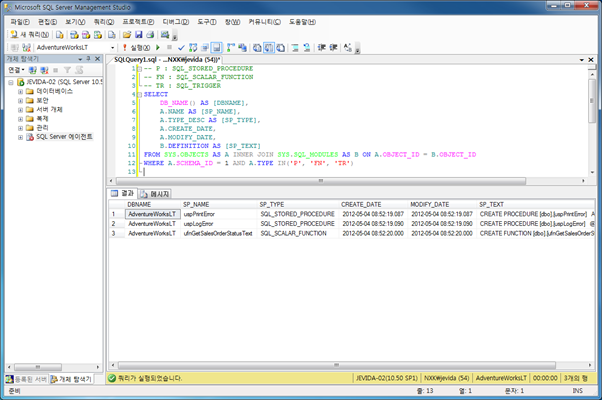The image size is (602, 400).
Task: Start debugging with the green play icon
Action: click(x=158, y=48)
